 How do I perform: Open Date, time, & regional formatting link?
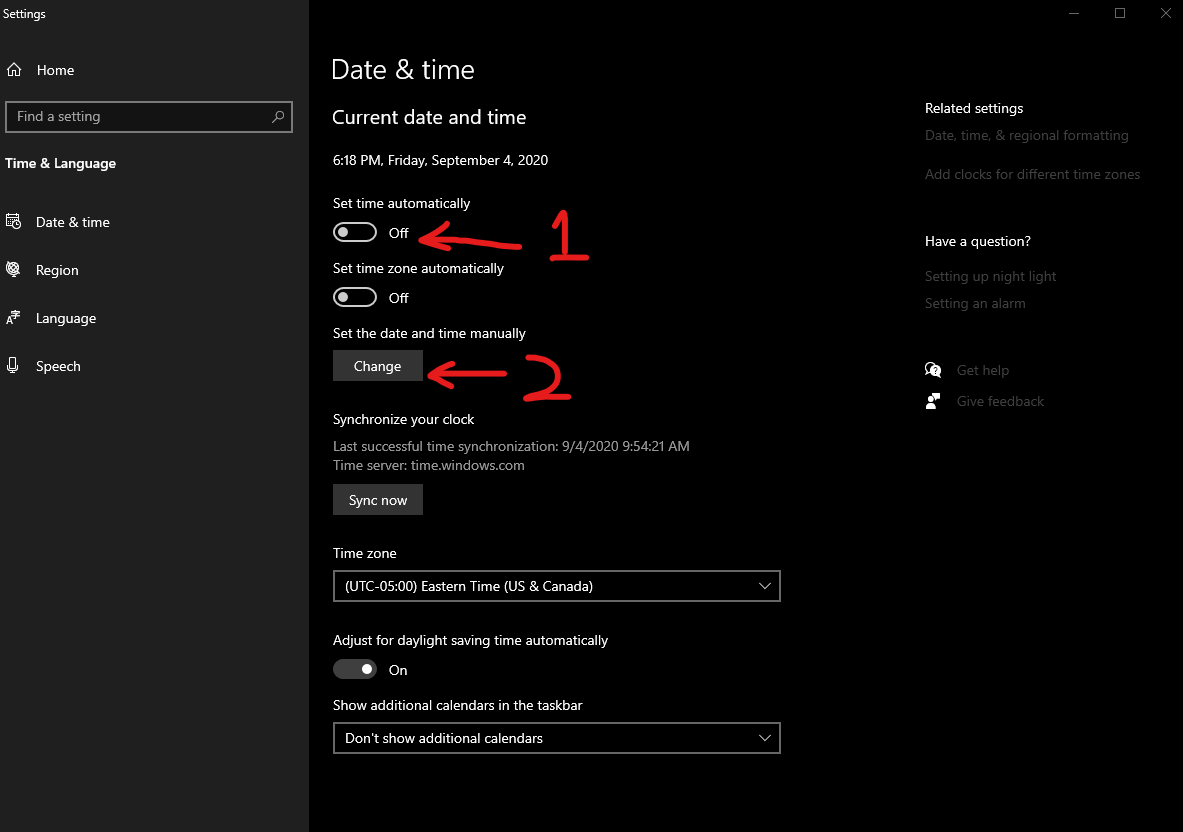(x=1026, y=135)
